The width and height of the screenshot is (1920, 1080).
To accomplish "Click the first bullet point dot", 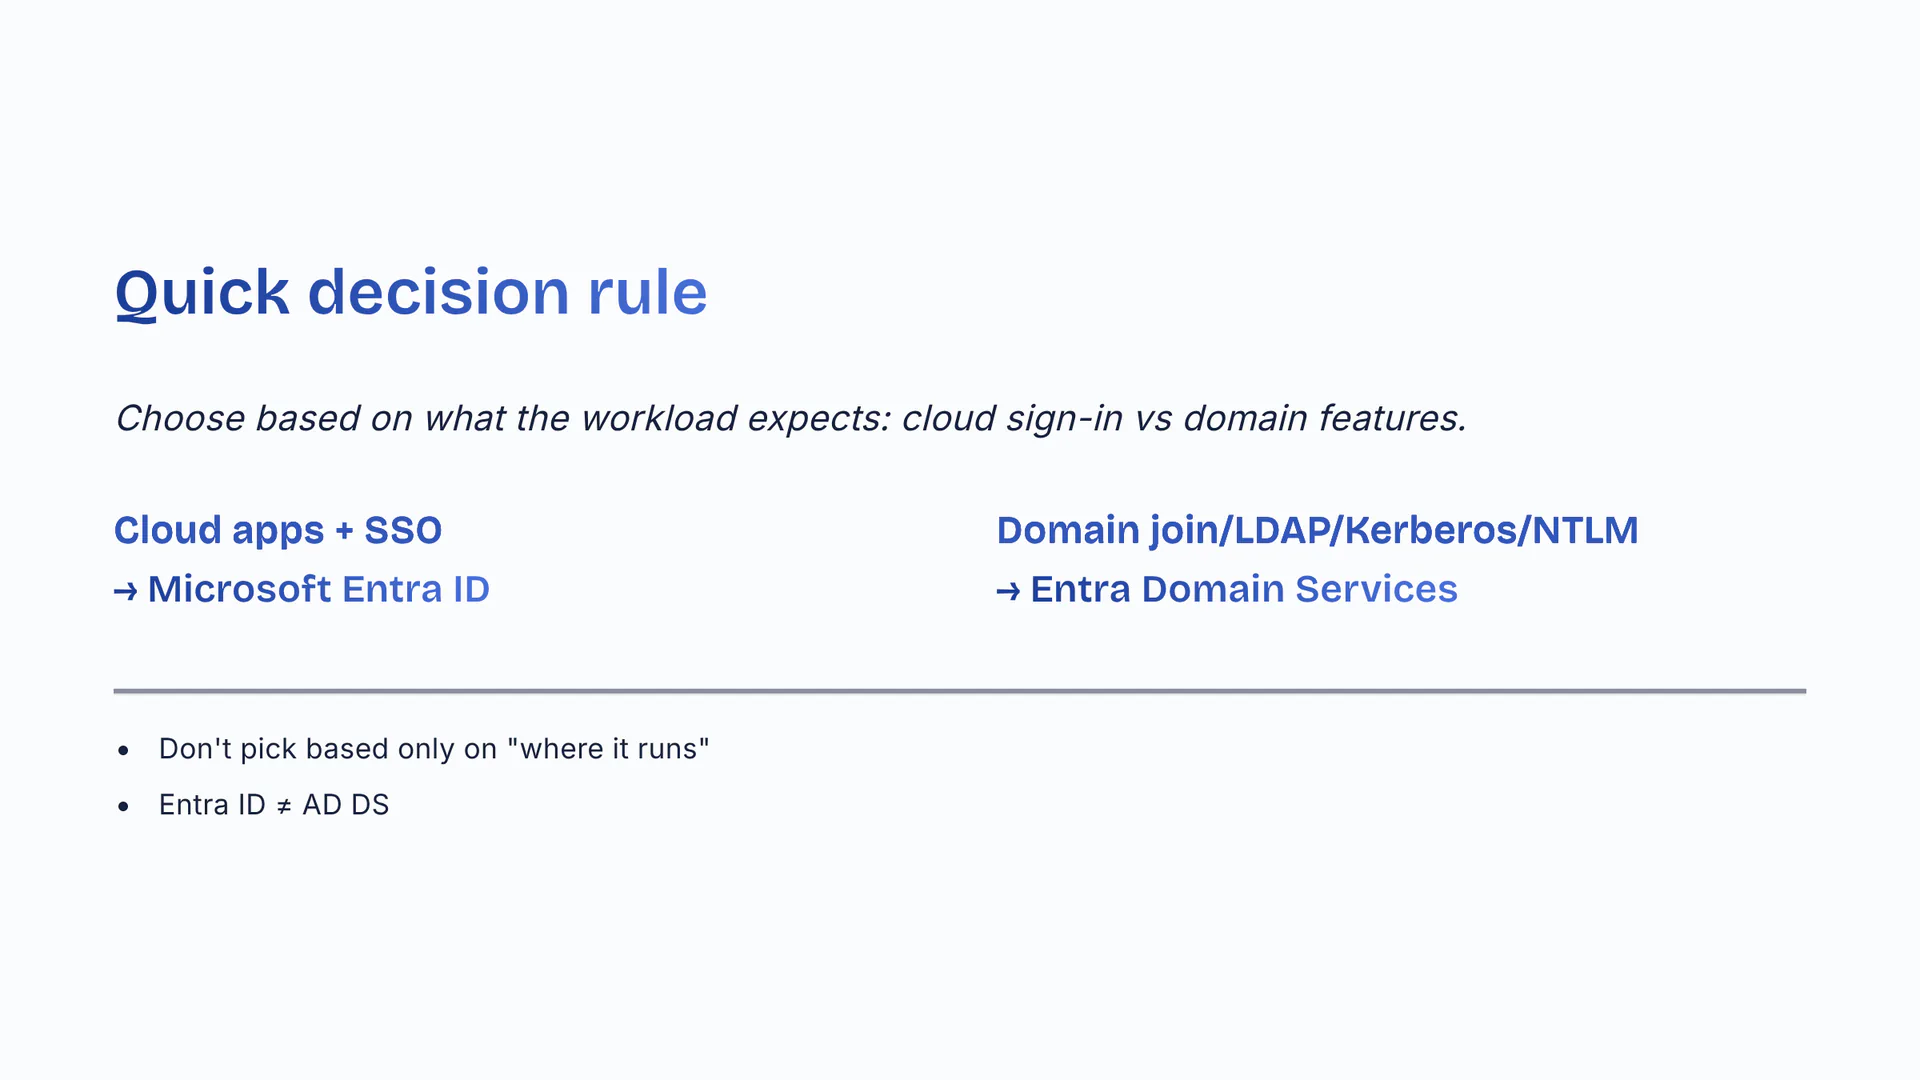I will coord(123,750).
